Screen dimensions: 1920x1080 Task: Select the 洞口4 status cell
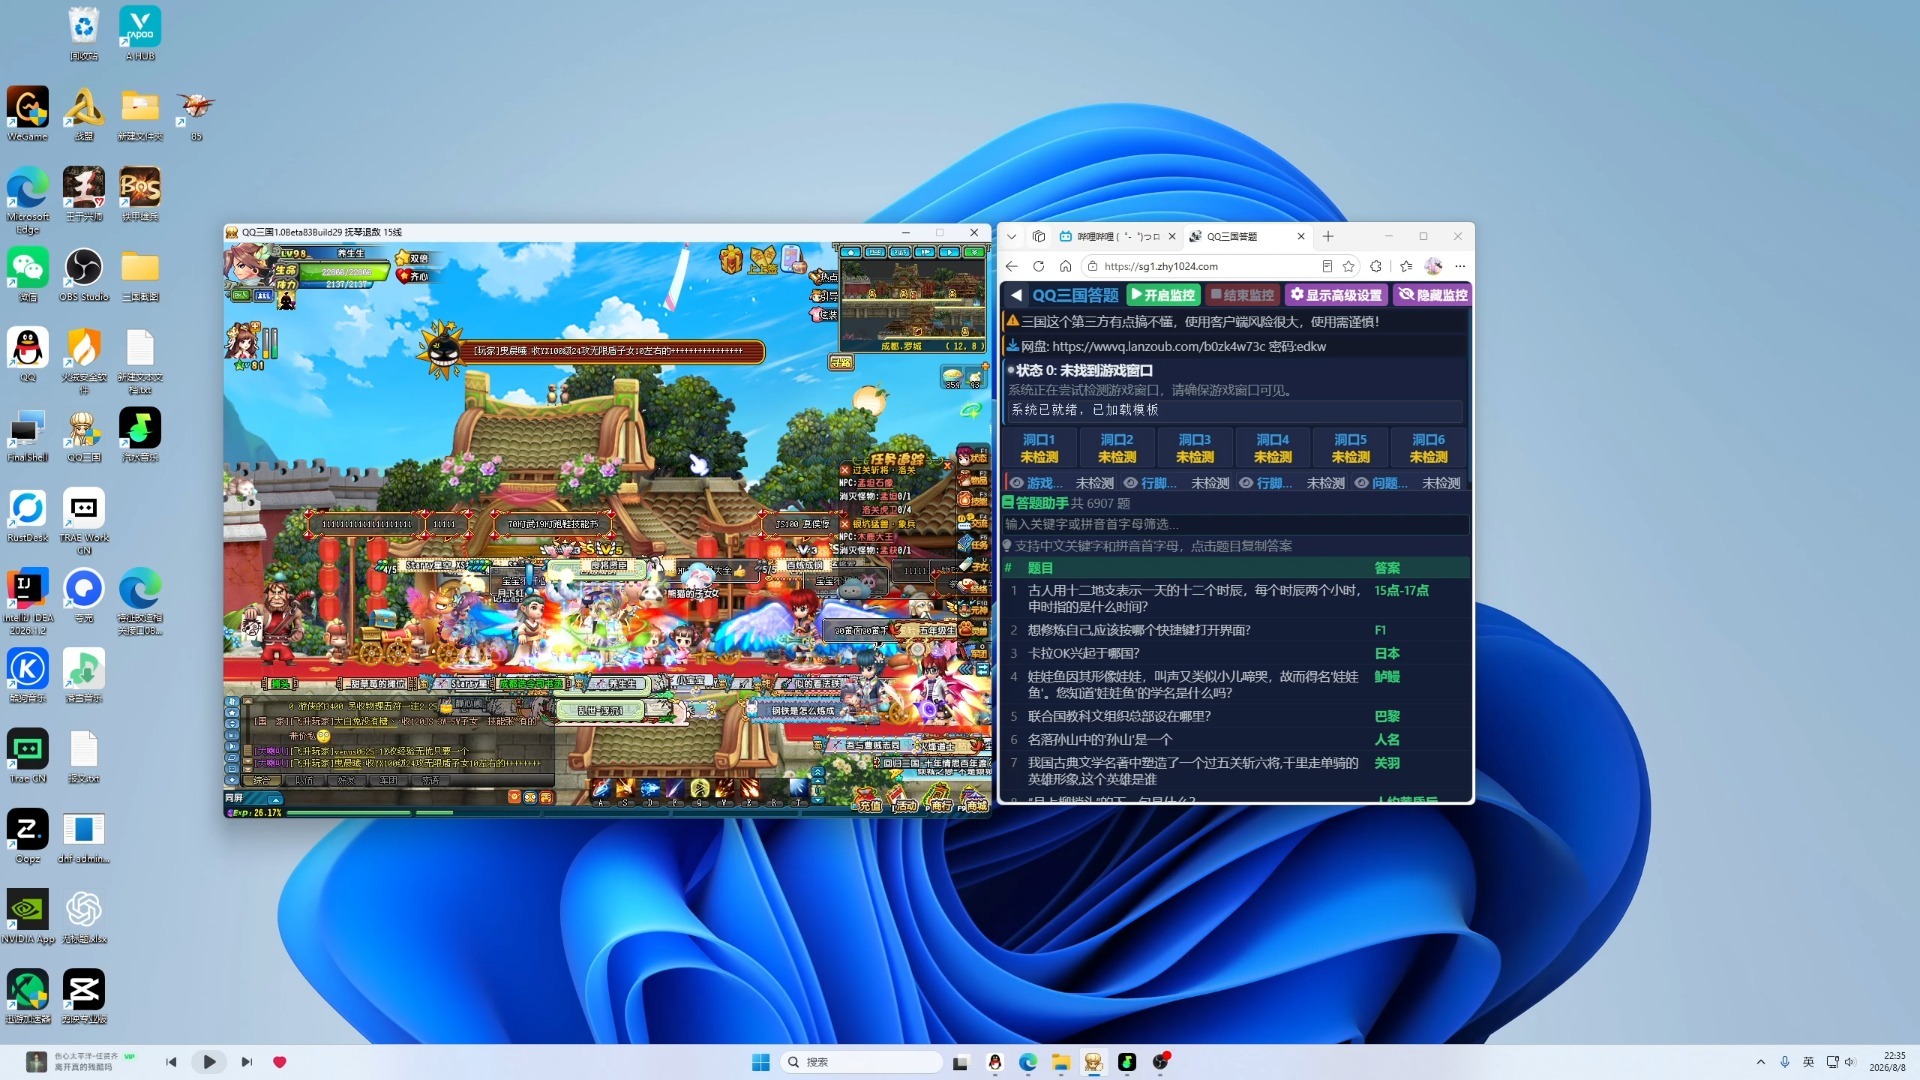[x=1273, y=448]
